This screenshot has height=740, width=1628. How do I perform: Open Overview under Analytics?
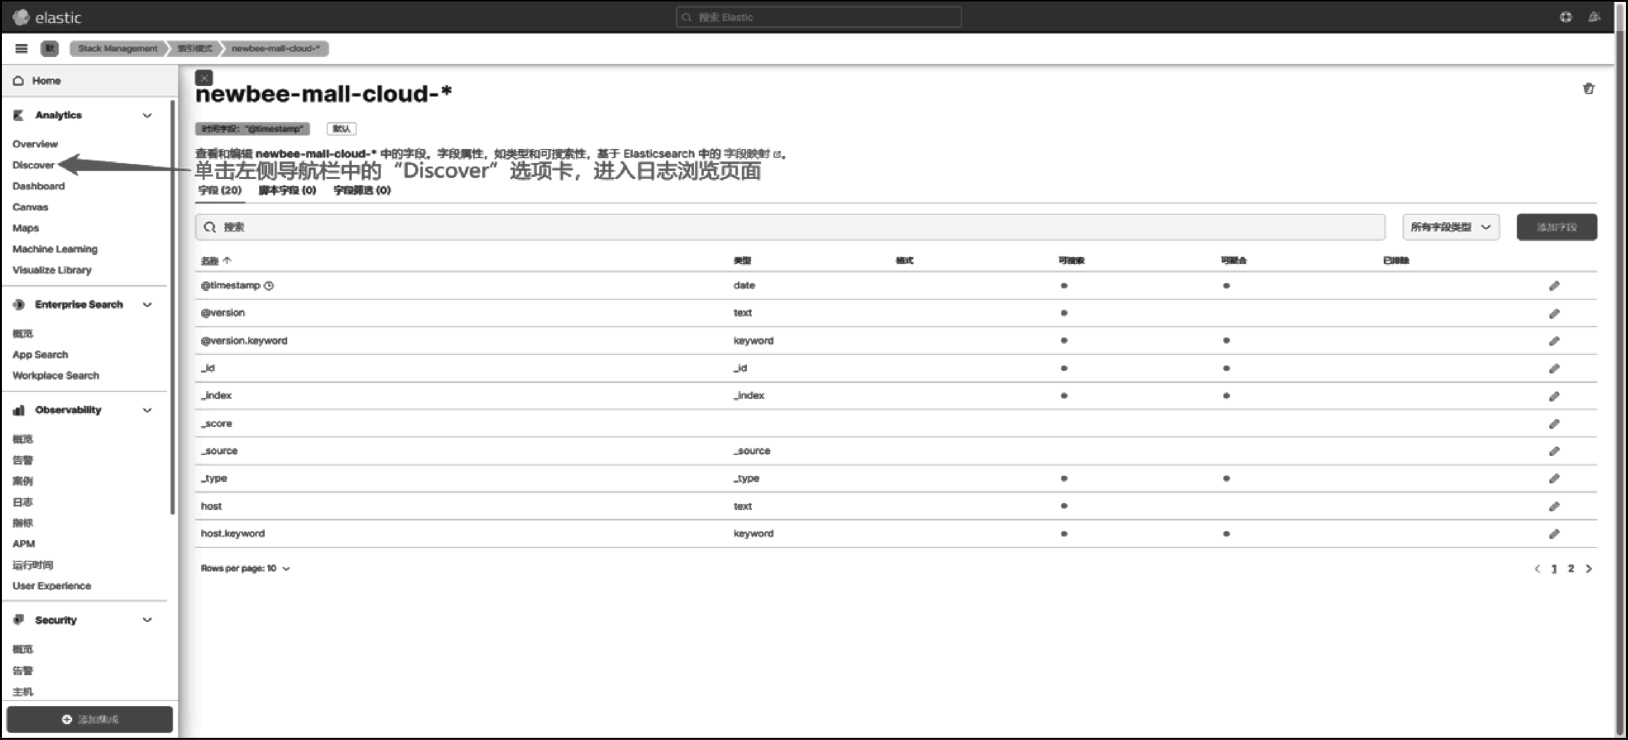pyautogui.click(x=35, y=144)
